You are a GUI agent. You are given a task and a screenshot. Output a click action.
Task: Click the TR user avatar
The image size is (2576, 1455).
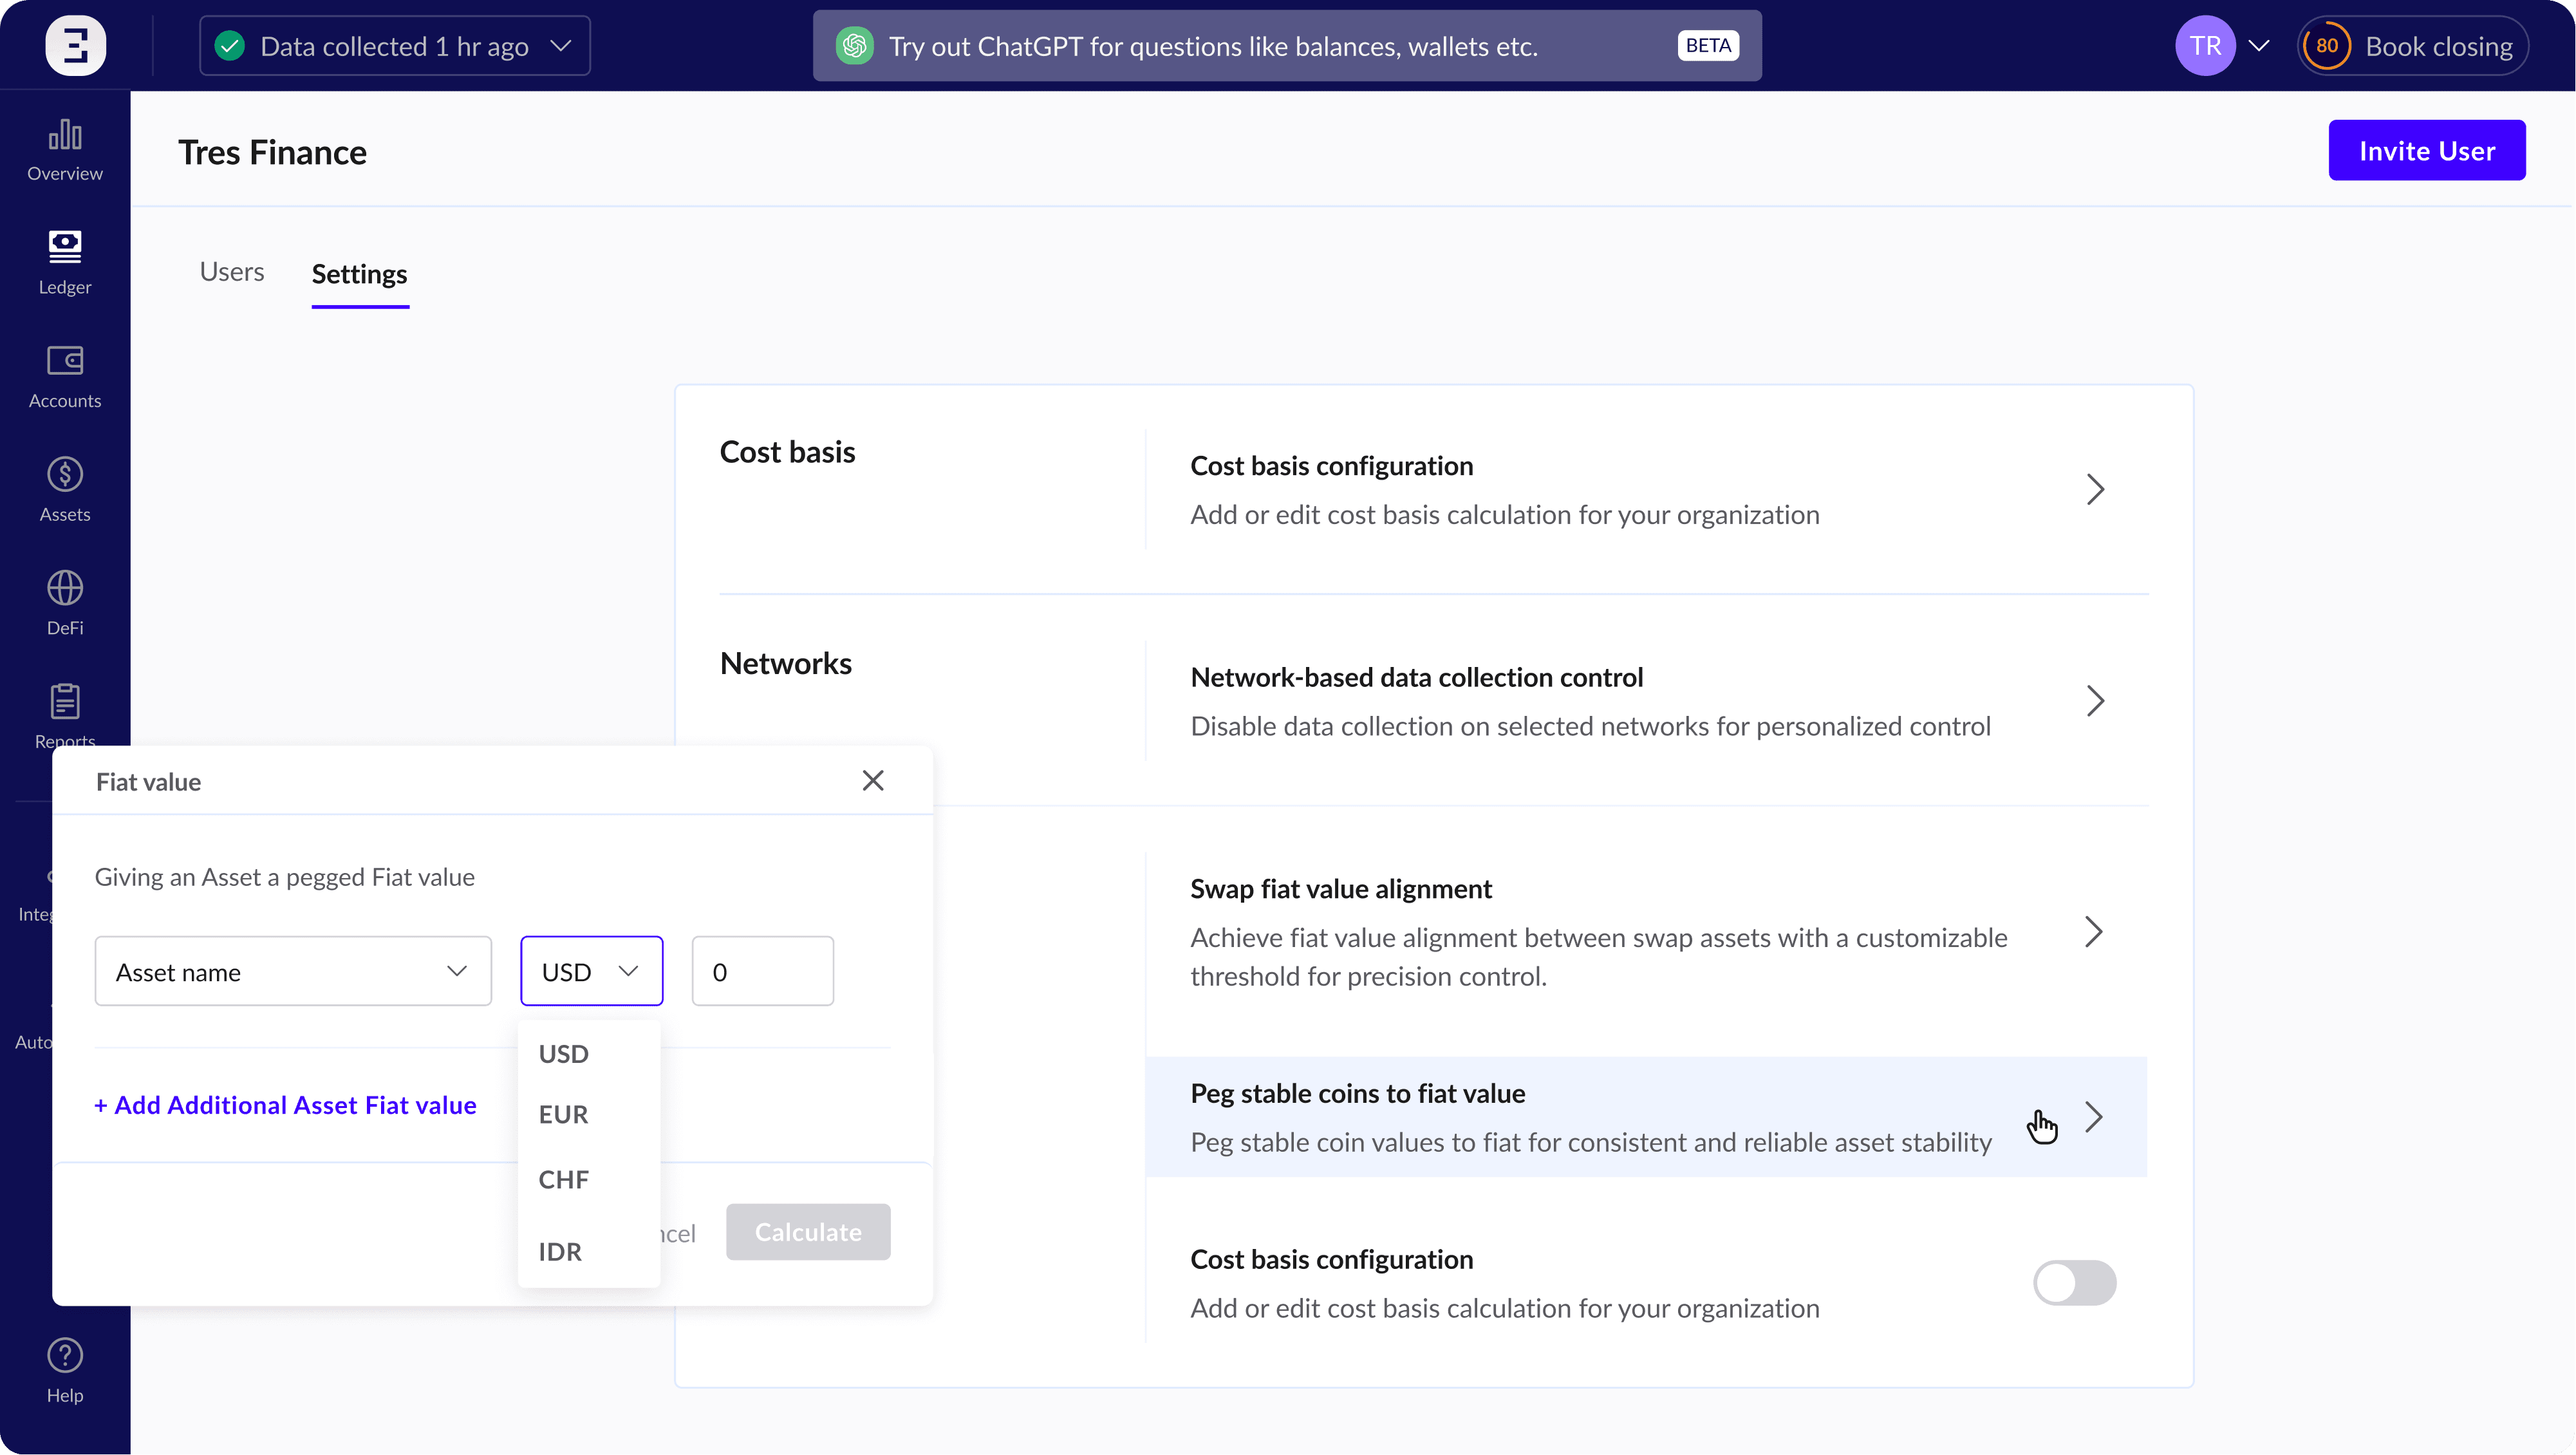2205,46
